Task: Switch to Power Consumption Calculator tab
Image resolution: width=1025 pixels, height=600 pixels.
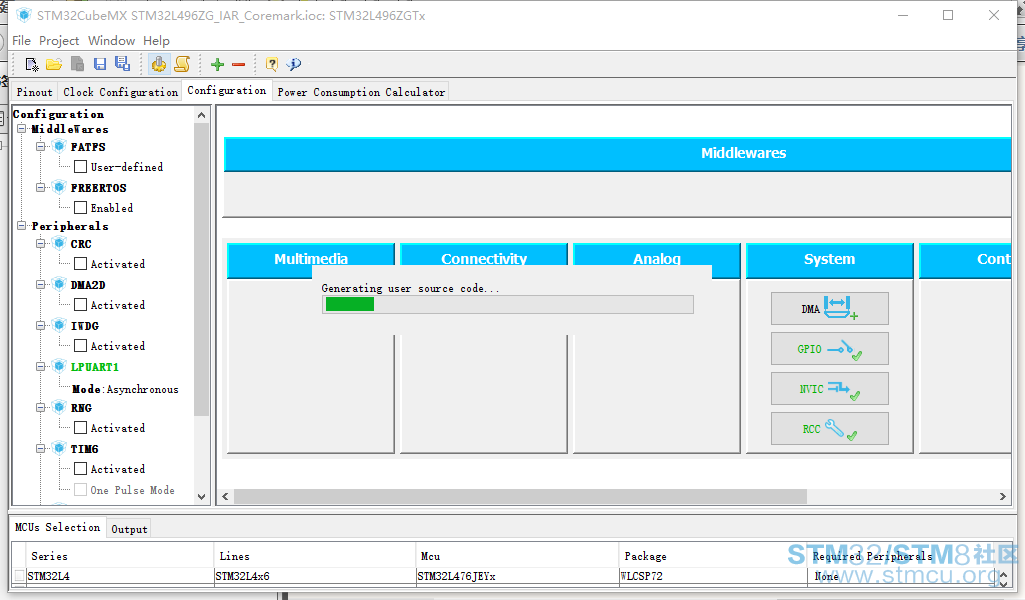Action: click(x=361, y=92)
